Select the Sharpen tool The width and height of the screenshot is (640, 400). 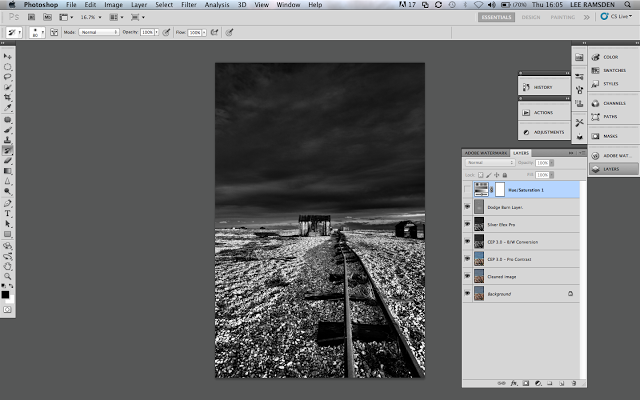7,181
